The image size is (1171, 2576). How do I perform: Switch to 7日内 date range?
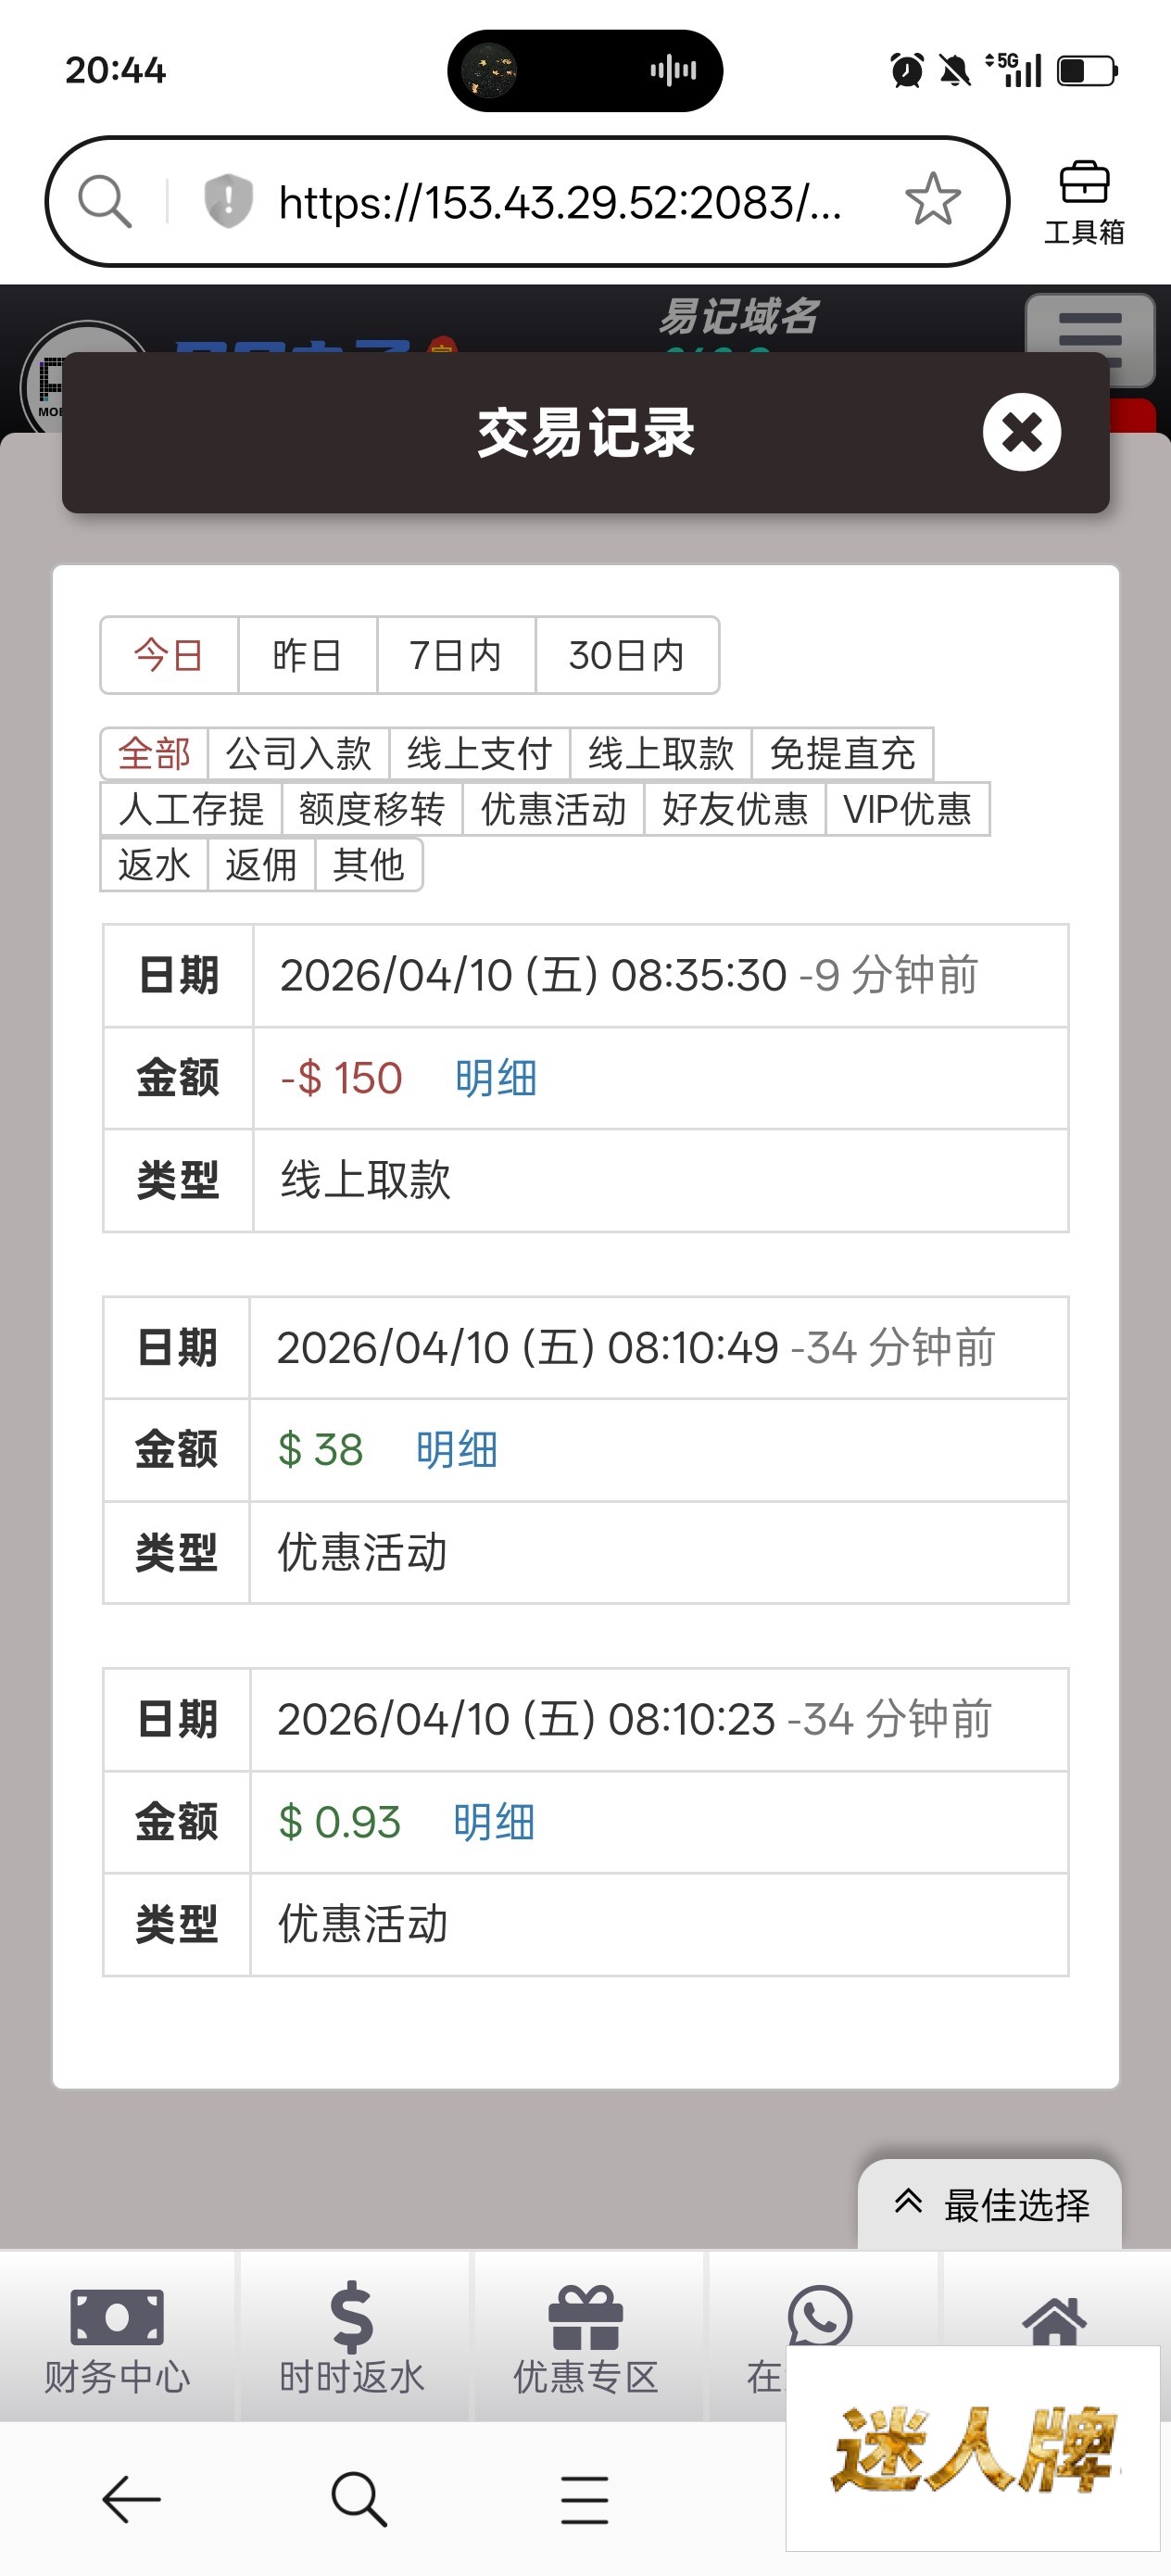tap(456, 656)
